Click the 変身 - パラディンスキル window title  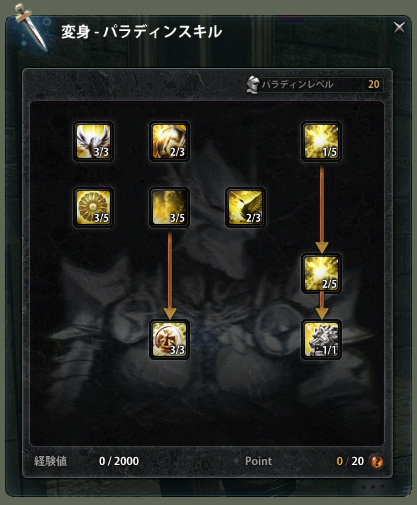coord(141,32)
